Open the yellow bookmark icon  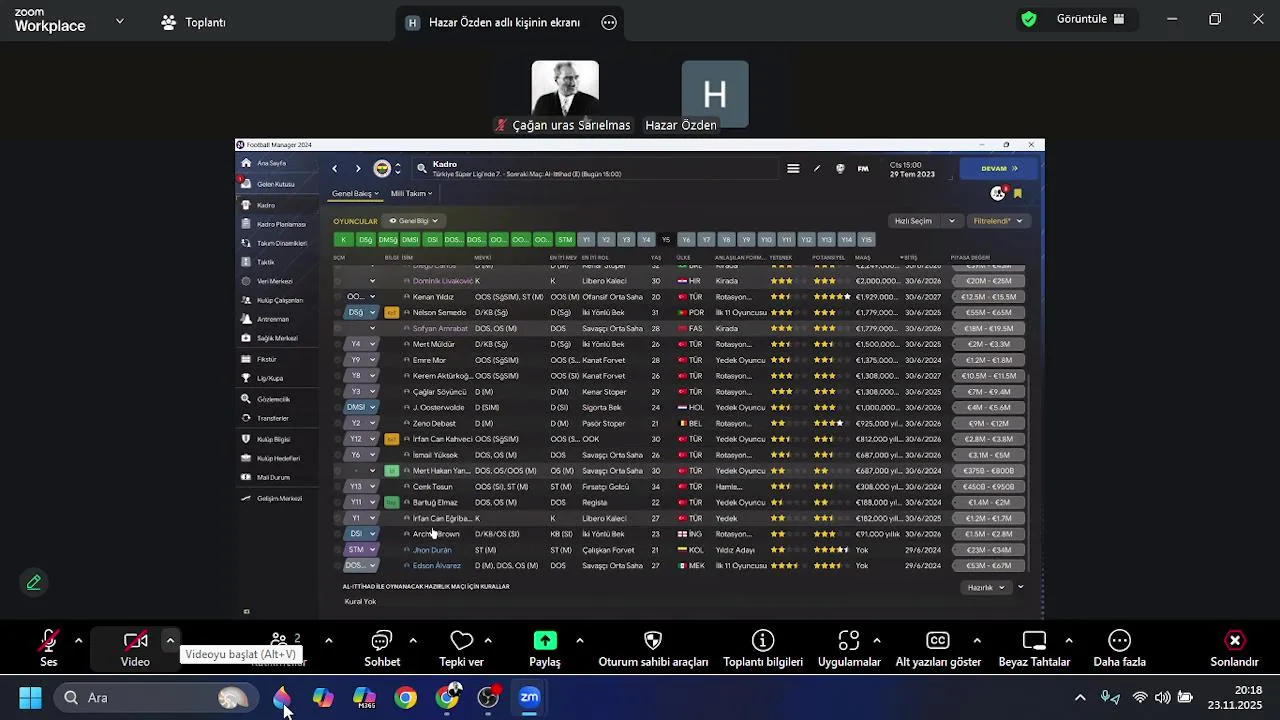point(1018,193)
